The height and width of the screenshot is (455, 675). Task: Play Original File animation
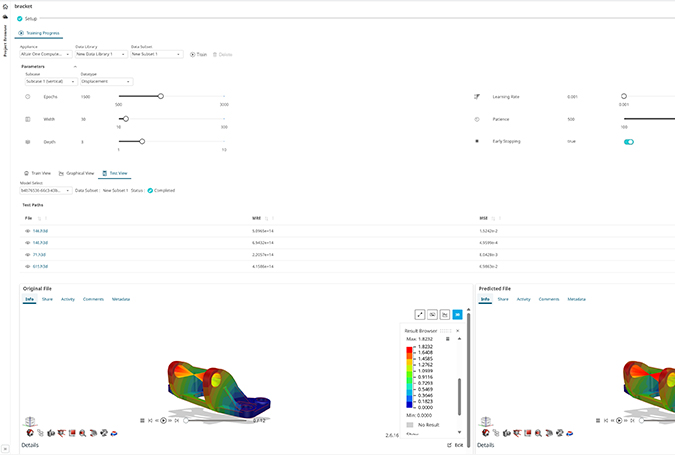164,421
